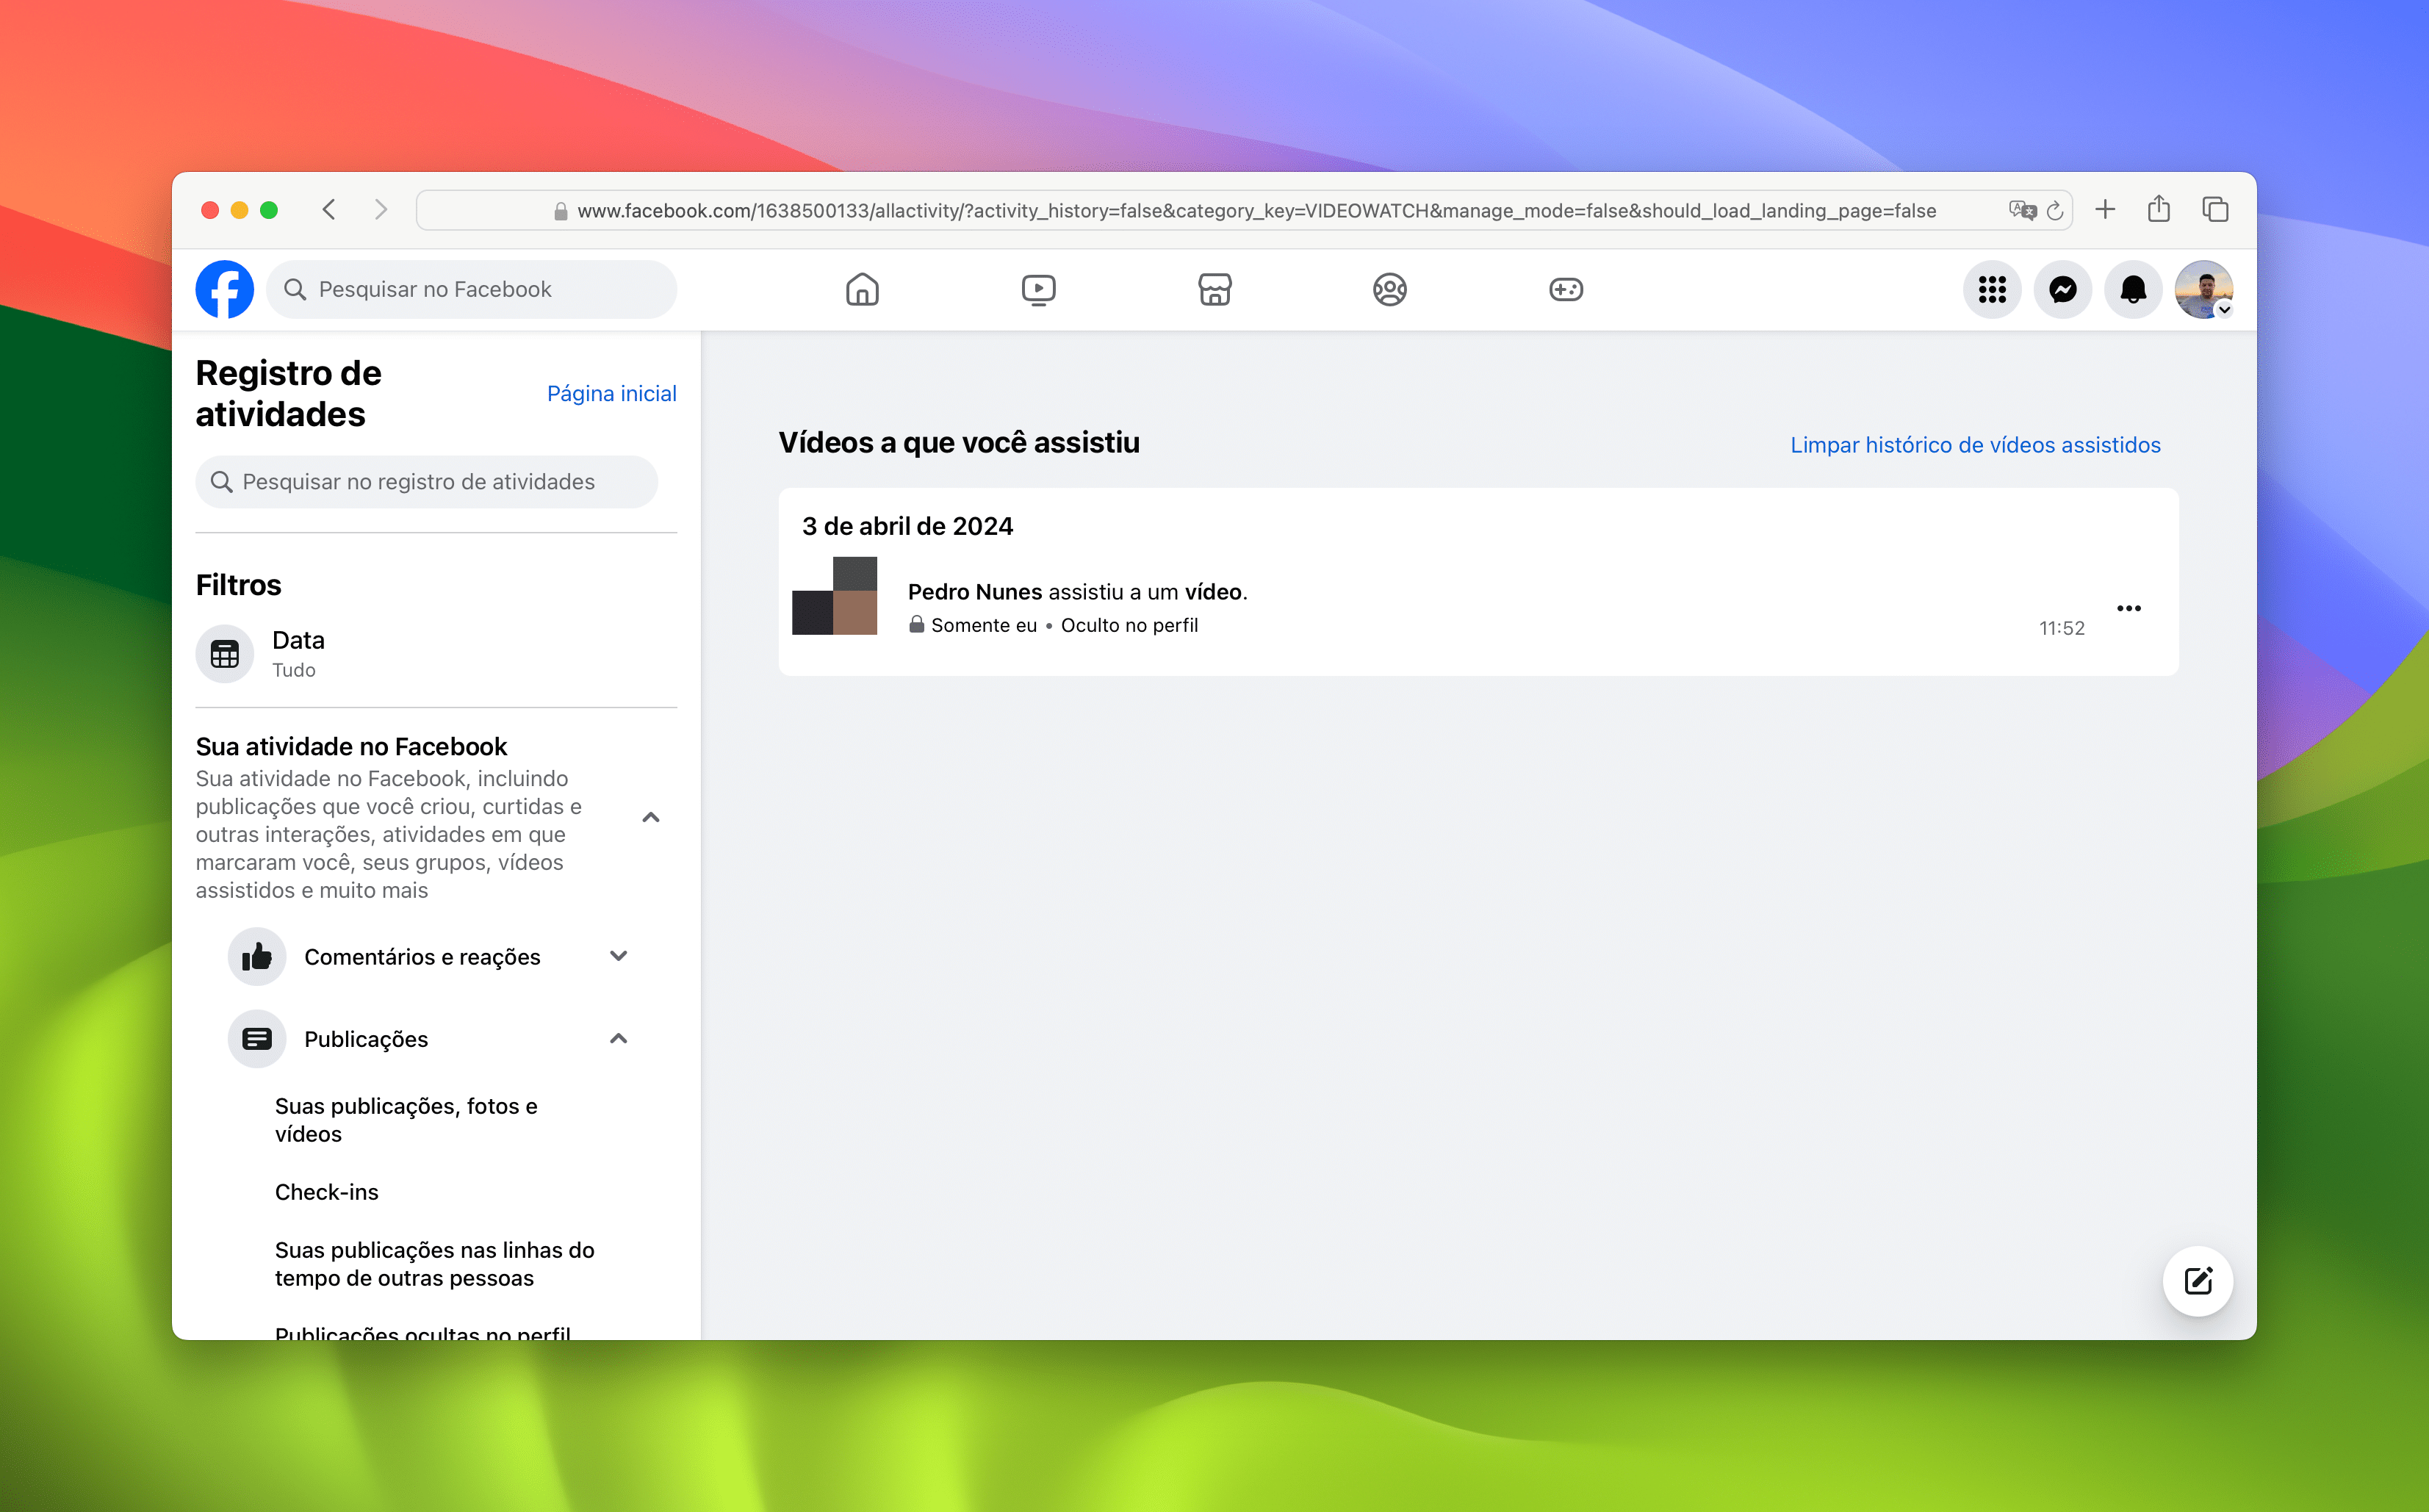This screenshot has height=1512, width=2429.
Task: Click Limpar histórico de vídeos assistidos
Action: point(1974,445)
